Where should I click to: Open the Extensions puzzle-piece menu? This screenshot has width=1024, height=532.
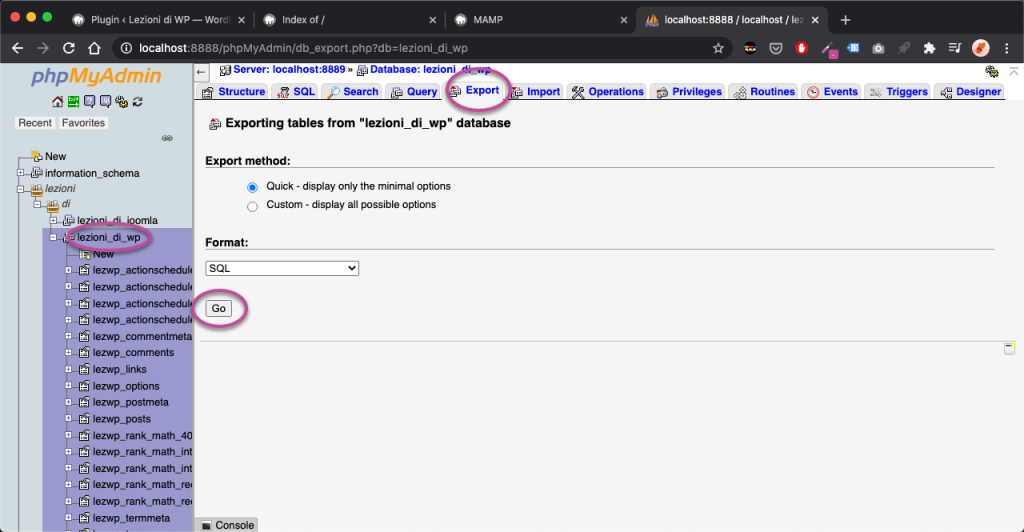click(929, 48)
